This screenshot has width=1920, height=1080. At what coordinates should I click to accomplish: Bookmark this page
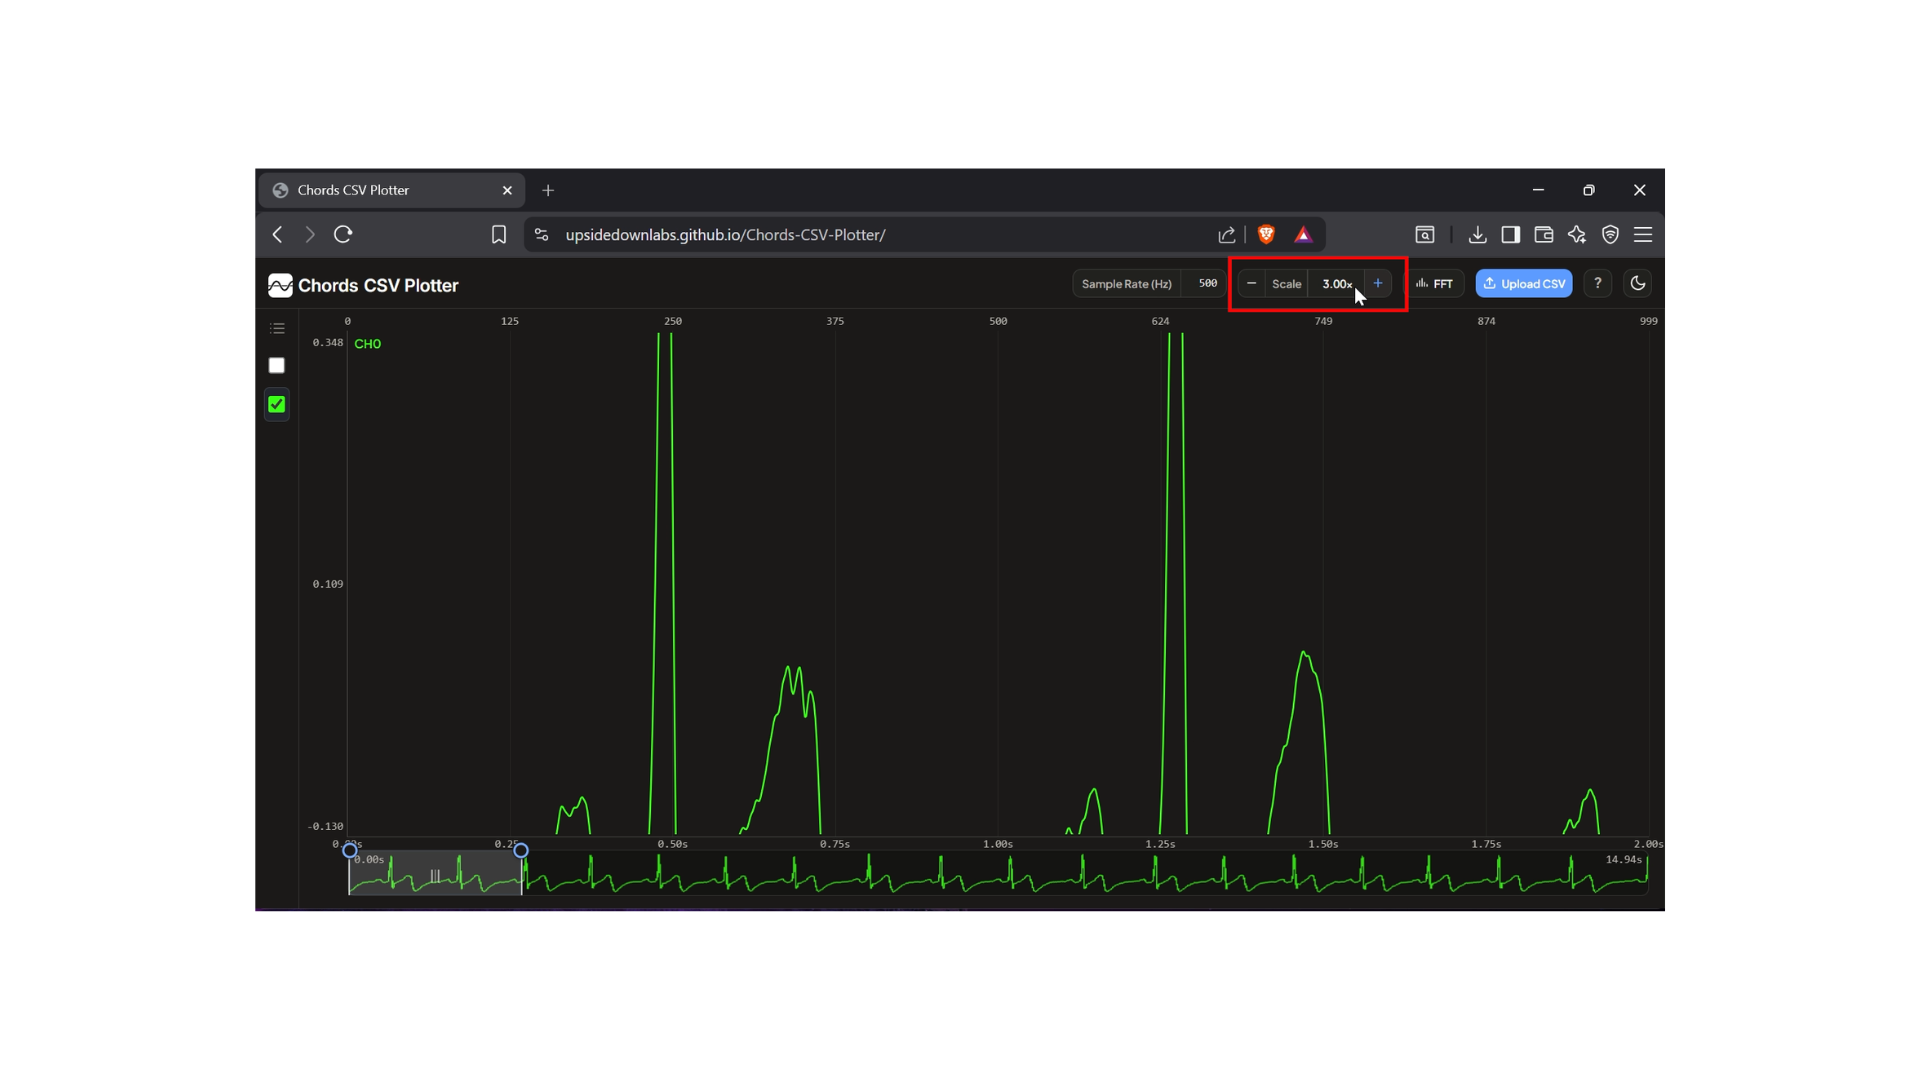[499, 235]
